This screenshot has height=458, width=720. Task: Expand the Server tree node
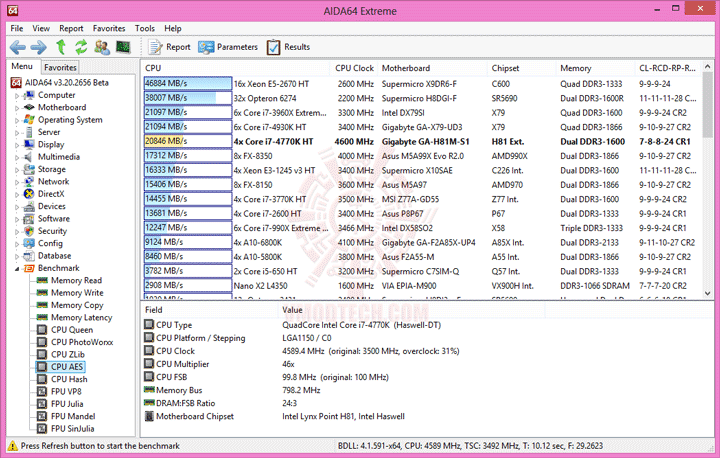[x=17, y=133]
